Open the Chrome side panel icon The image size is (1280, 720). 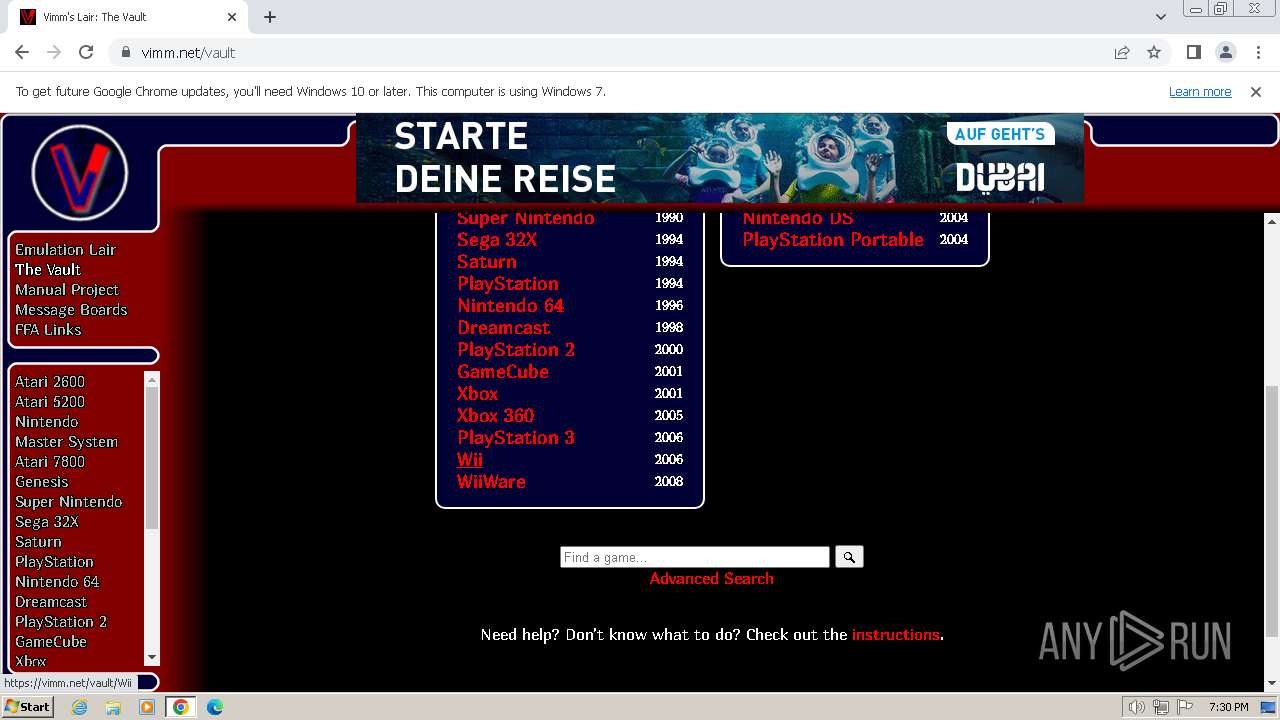(1194, 52)
